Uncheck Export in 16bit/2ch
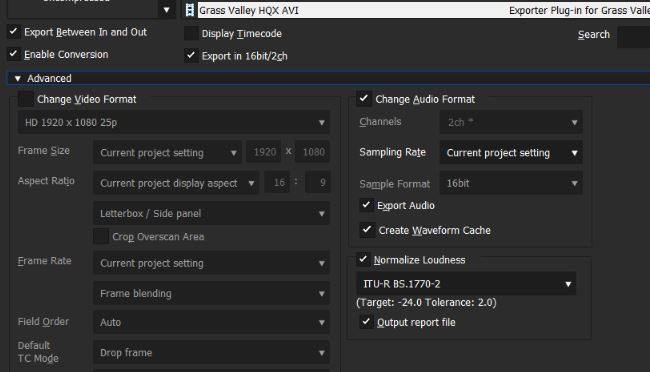 (x=191, y=55)
